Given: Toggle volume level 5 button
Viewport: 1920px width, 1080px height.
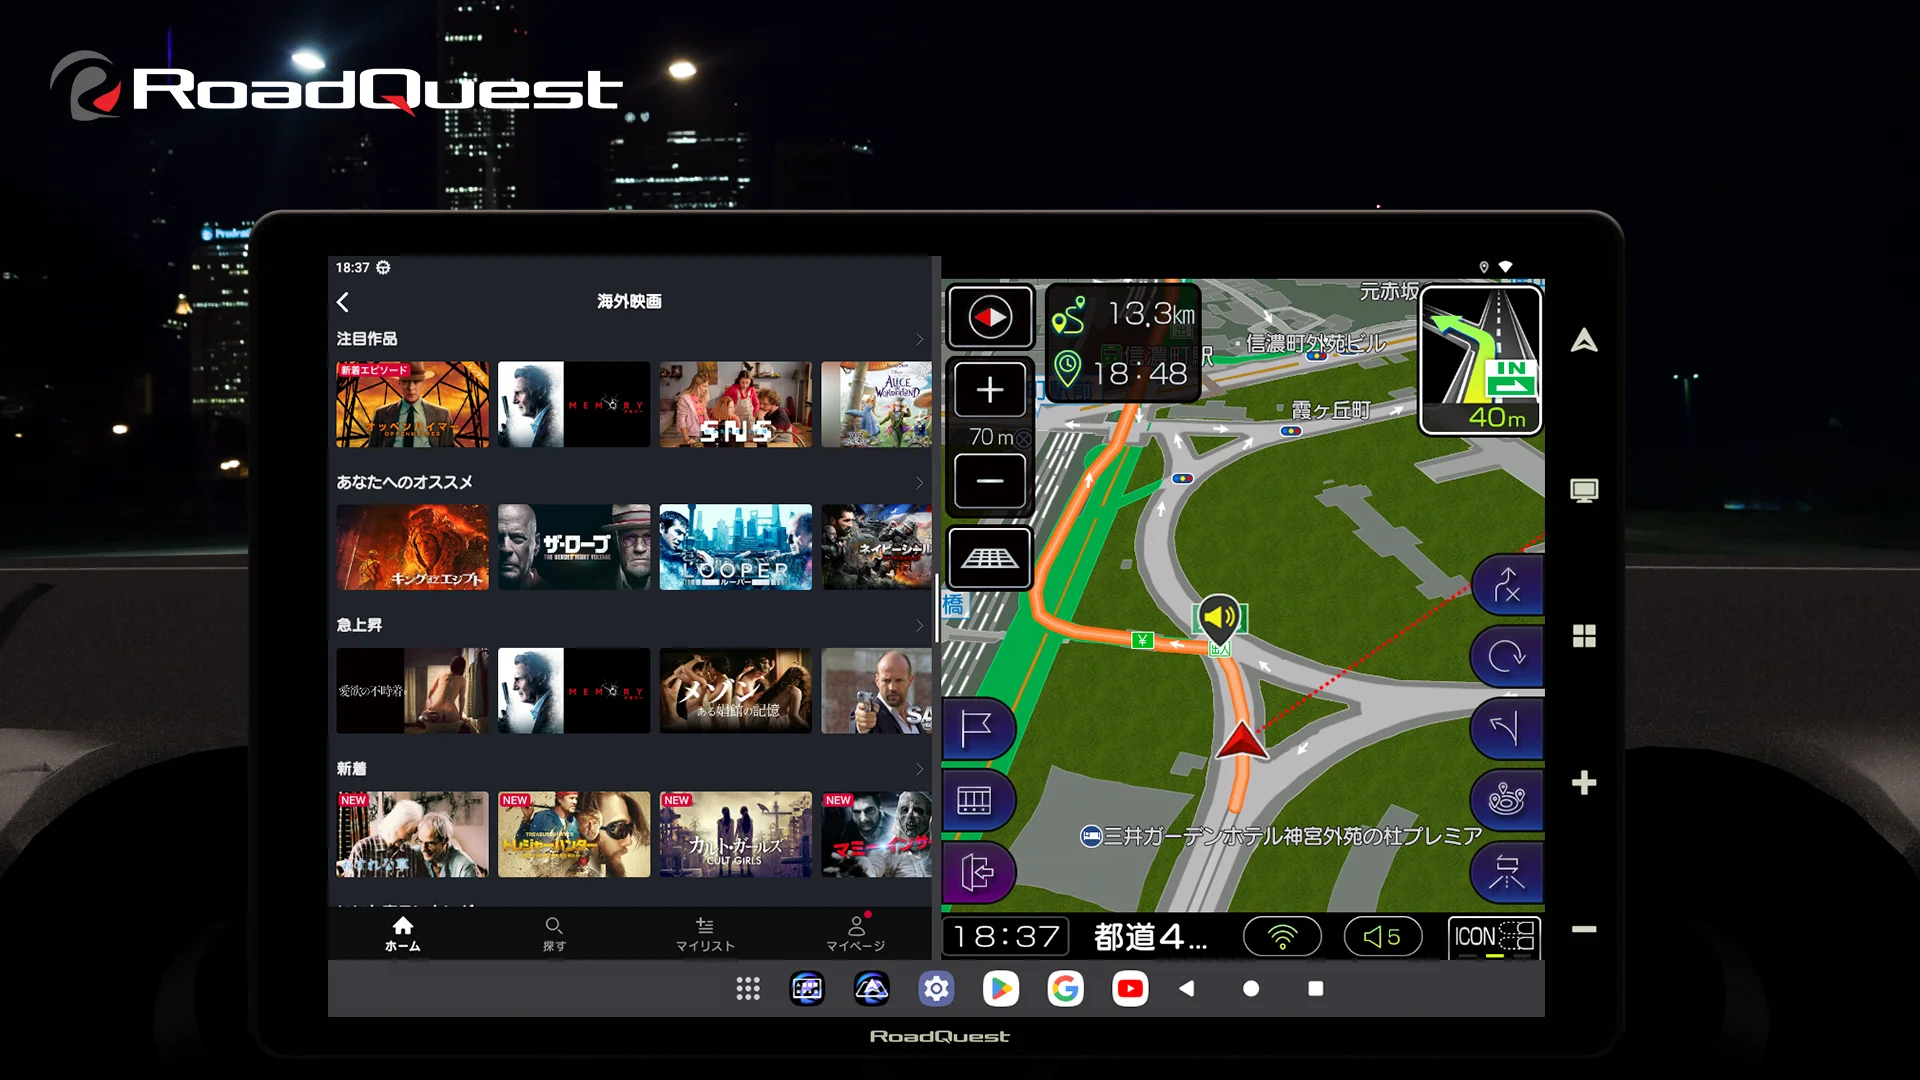Looking at the screenshot, I should pyautogui.click(x=1383, y=937).
